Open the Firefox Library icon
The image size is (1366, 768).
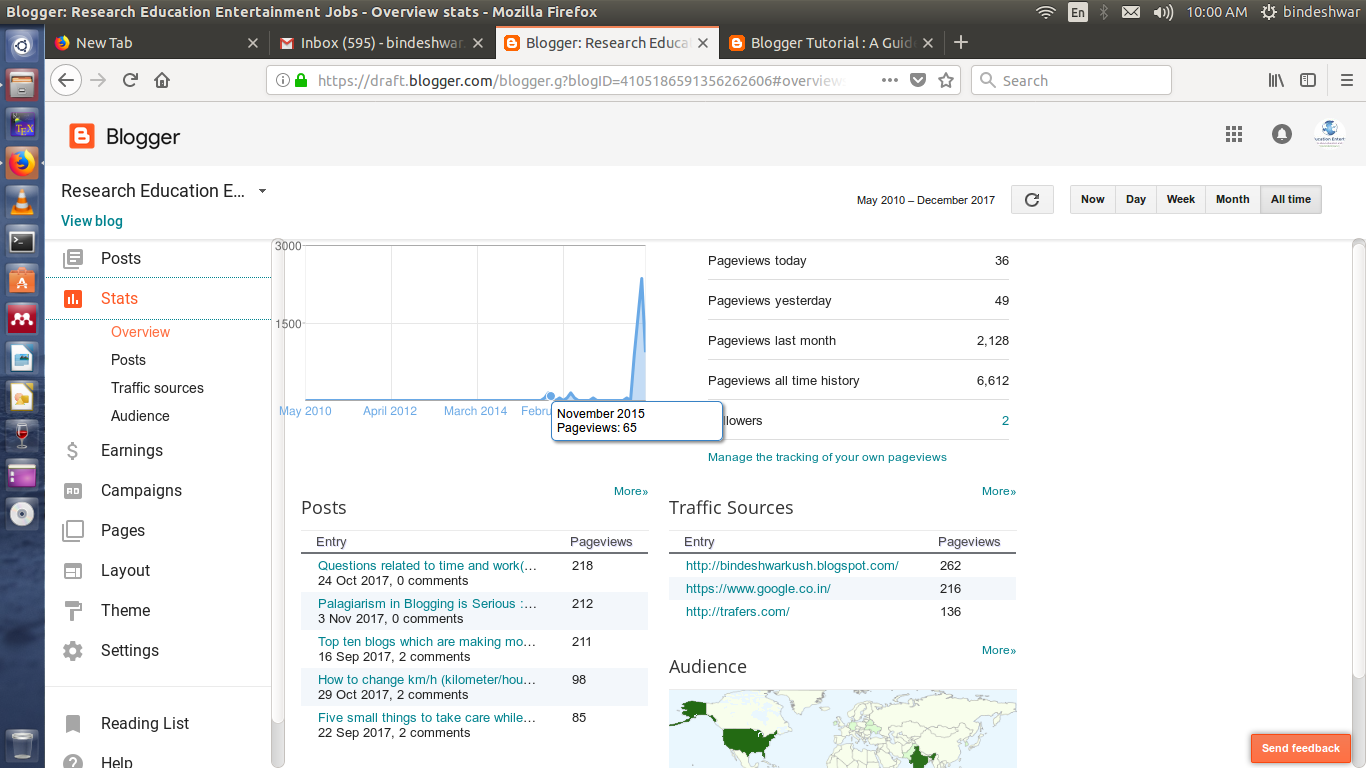1276,81
